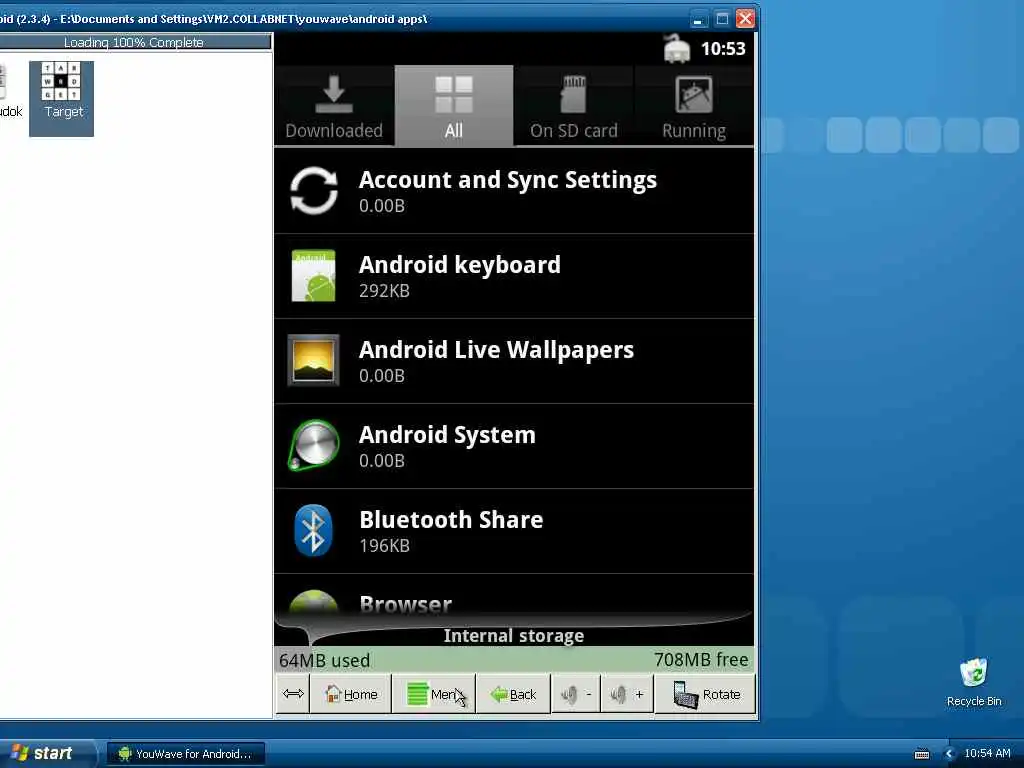Open Android Live Wallpapers entry
The image size is (1024, 768).
coord(514,361)
